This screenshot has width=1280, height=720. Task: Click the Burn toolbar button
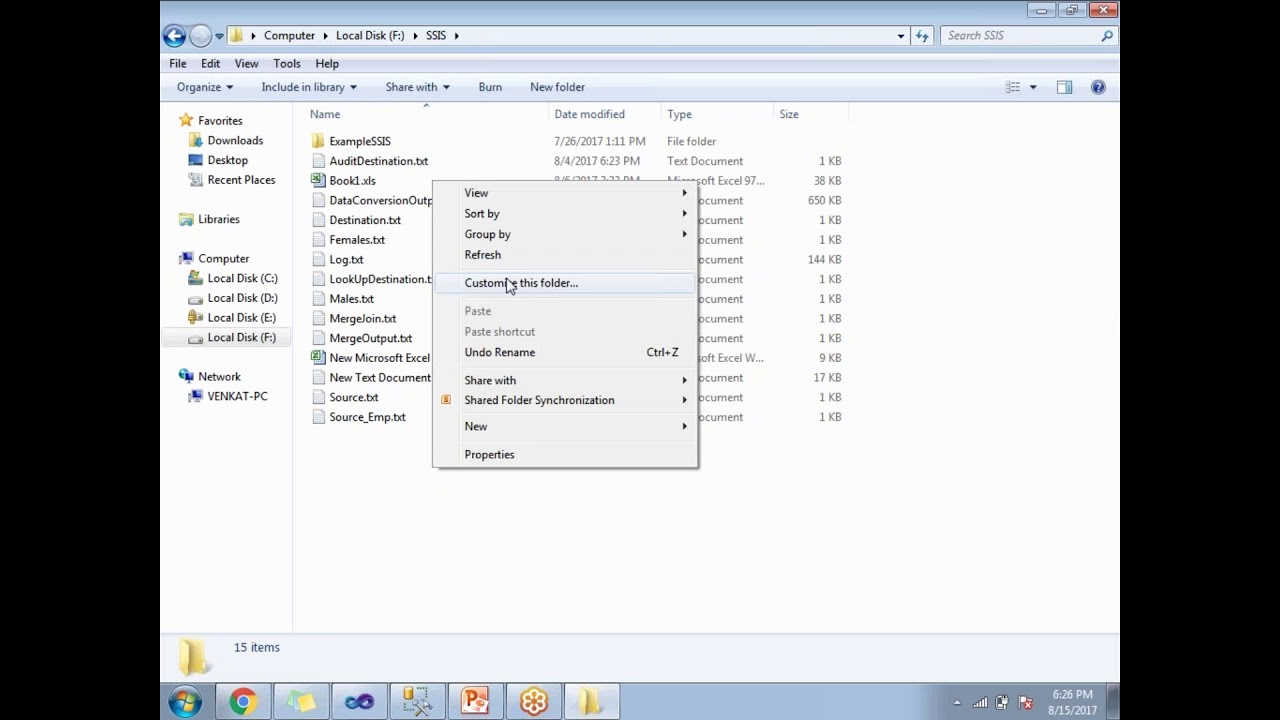click(x=490, y=87)
